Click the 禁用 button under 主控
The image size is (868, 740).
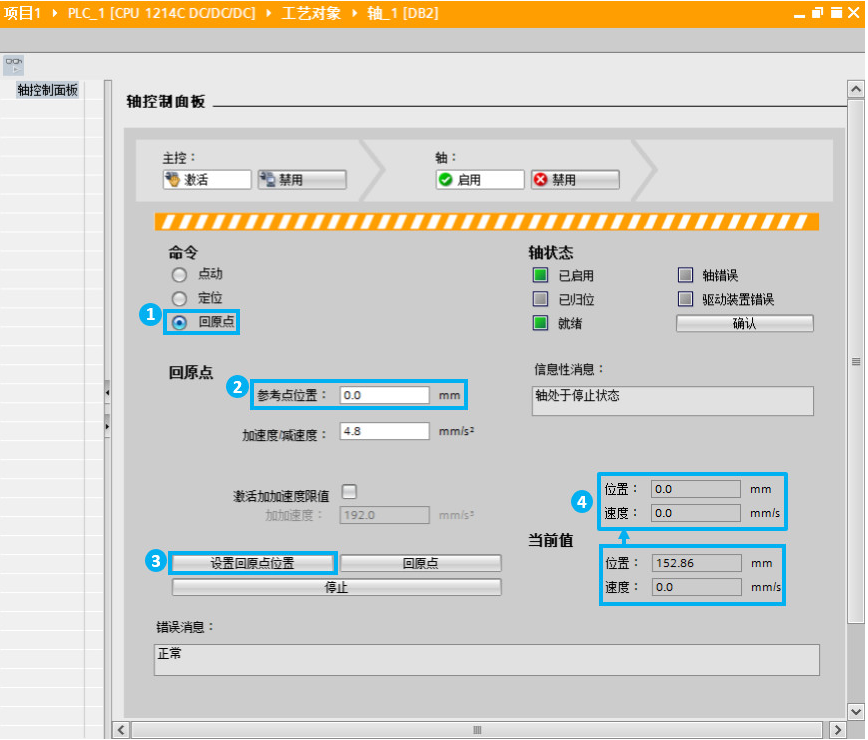tap(302, 180)
